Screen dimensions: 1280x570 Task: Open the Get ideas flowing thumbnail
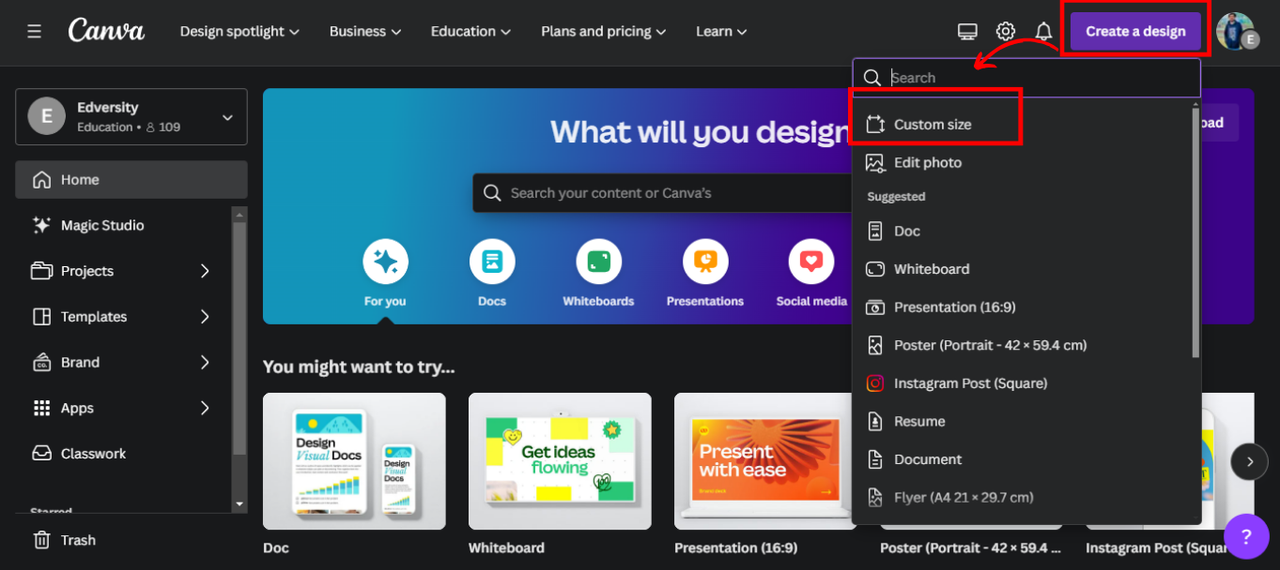[560, 461]
